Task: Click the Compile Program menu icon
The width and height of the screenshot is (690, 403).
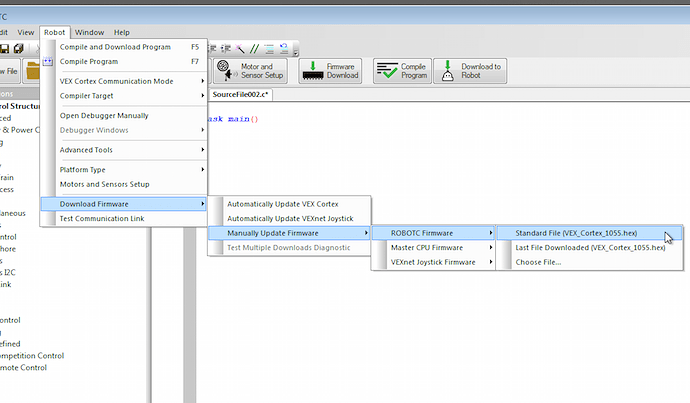Action: [48, 61]
